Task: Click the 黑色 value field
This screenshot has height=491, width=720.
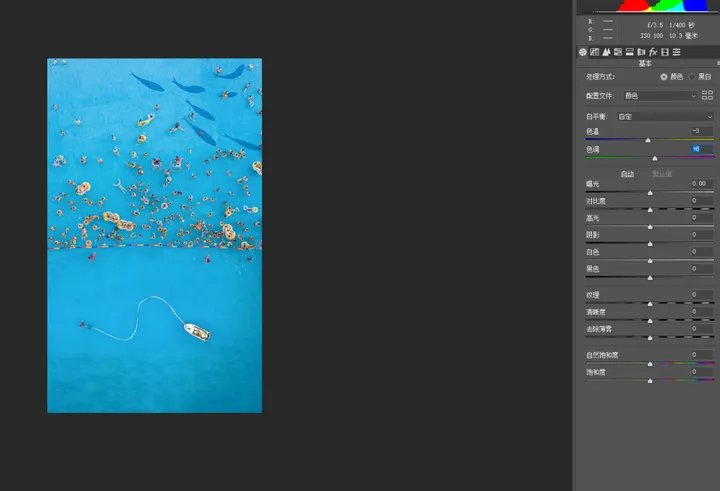Action: click(702, 268)
